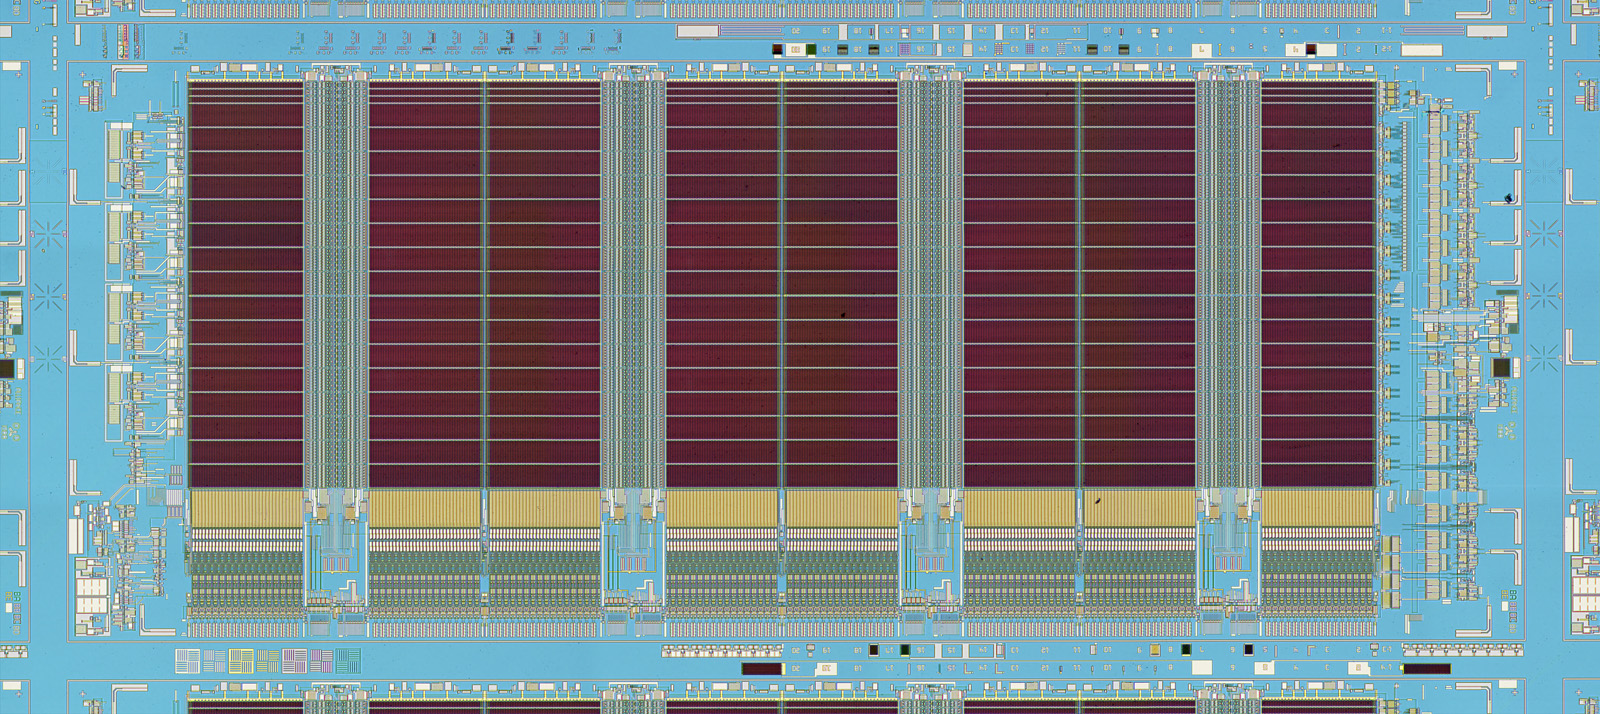Viewport: 1600px width, 714px height.
Task: Click the white block cluster at lower left
Action: coord(92,593)
